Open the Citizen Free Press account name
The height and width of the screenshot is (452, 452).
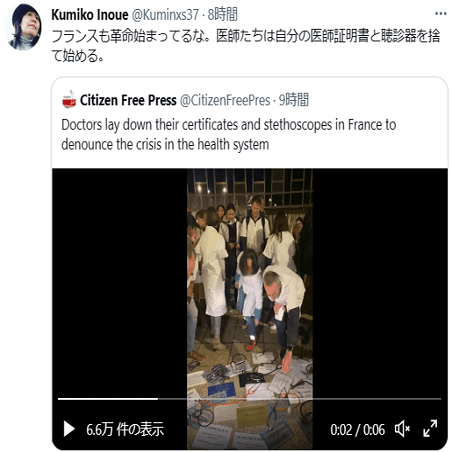click(128, 100)
